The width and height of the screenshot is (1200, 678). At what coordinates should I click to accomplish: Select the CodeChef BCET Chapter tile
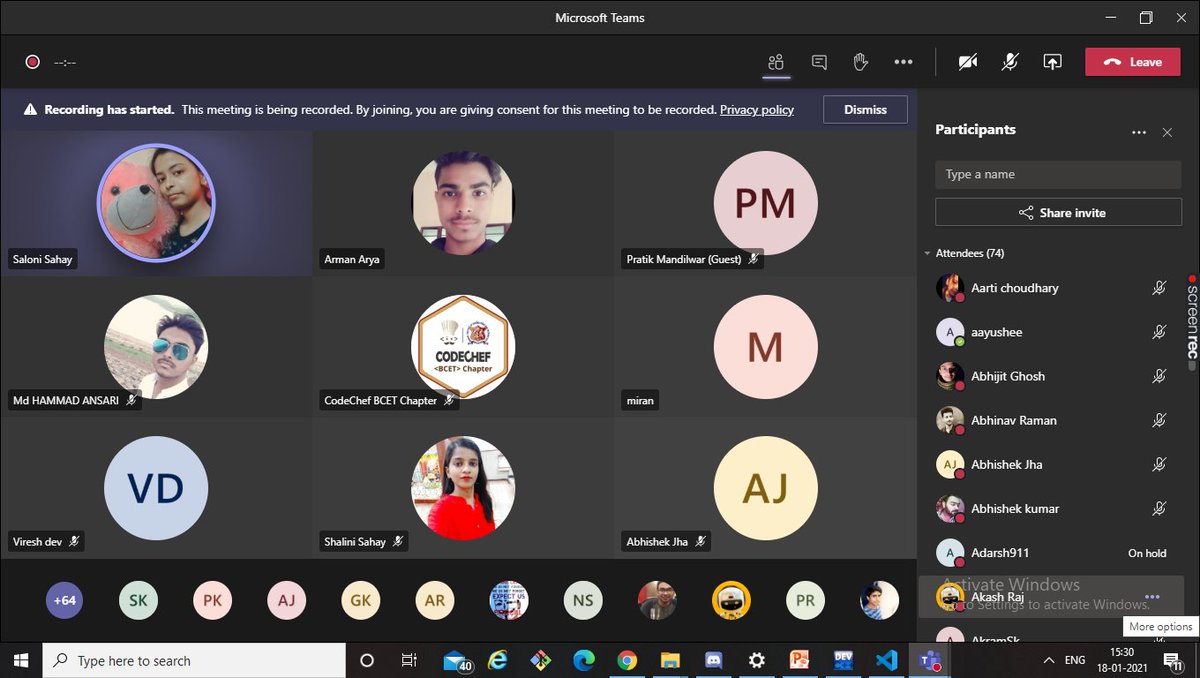[463, 346]
